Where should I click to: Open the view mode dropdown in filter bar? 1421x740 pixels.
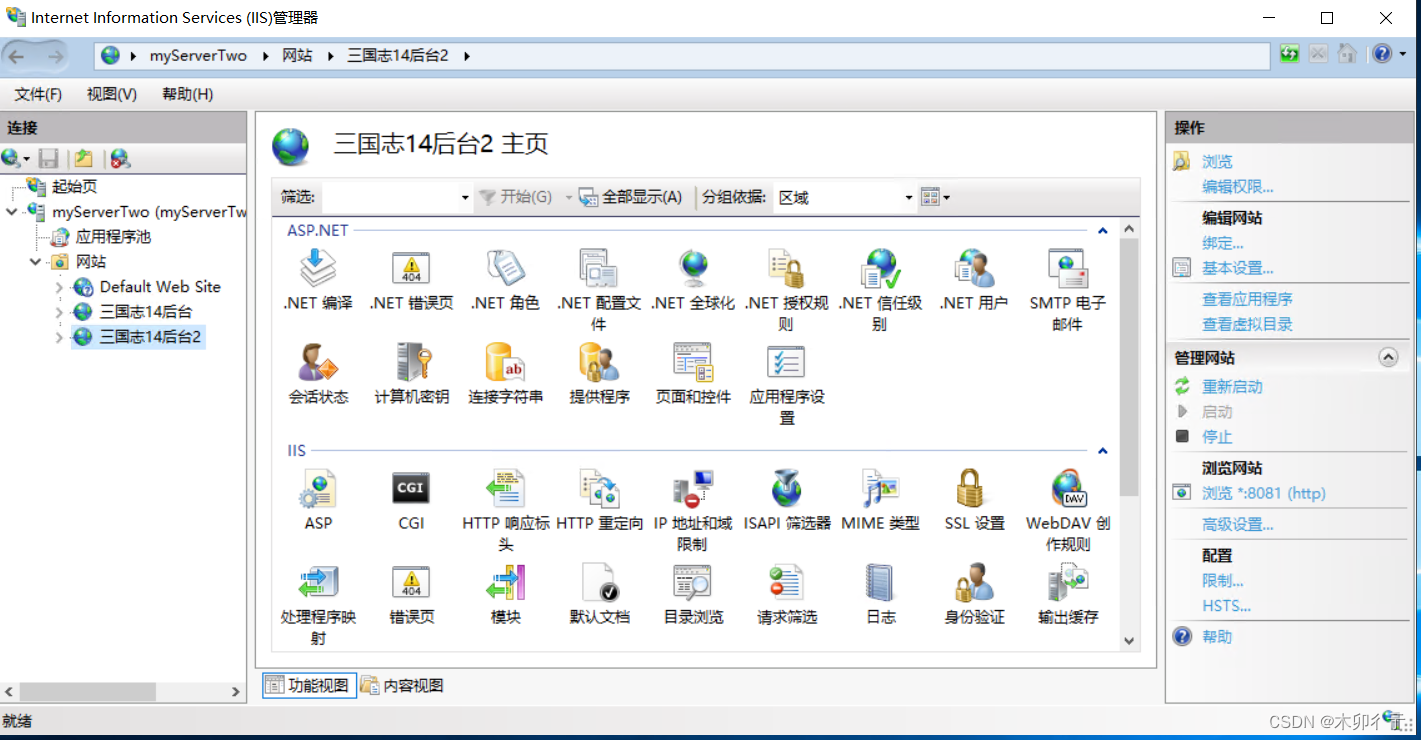tap(935, 197)
